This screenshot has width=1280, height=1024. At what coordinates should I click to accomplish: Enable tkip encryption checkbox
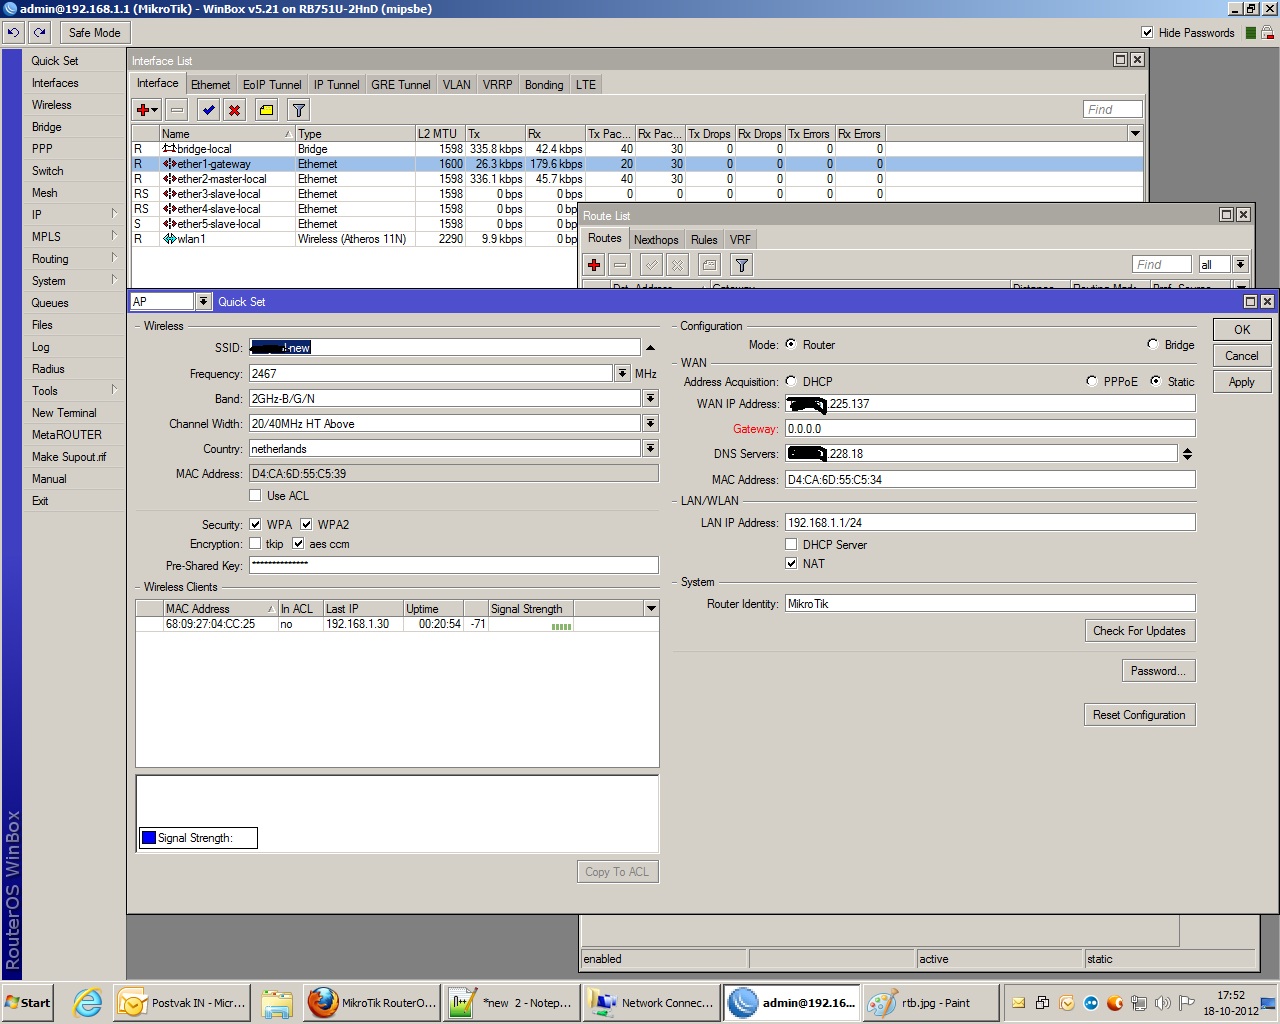[255, 544]
